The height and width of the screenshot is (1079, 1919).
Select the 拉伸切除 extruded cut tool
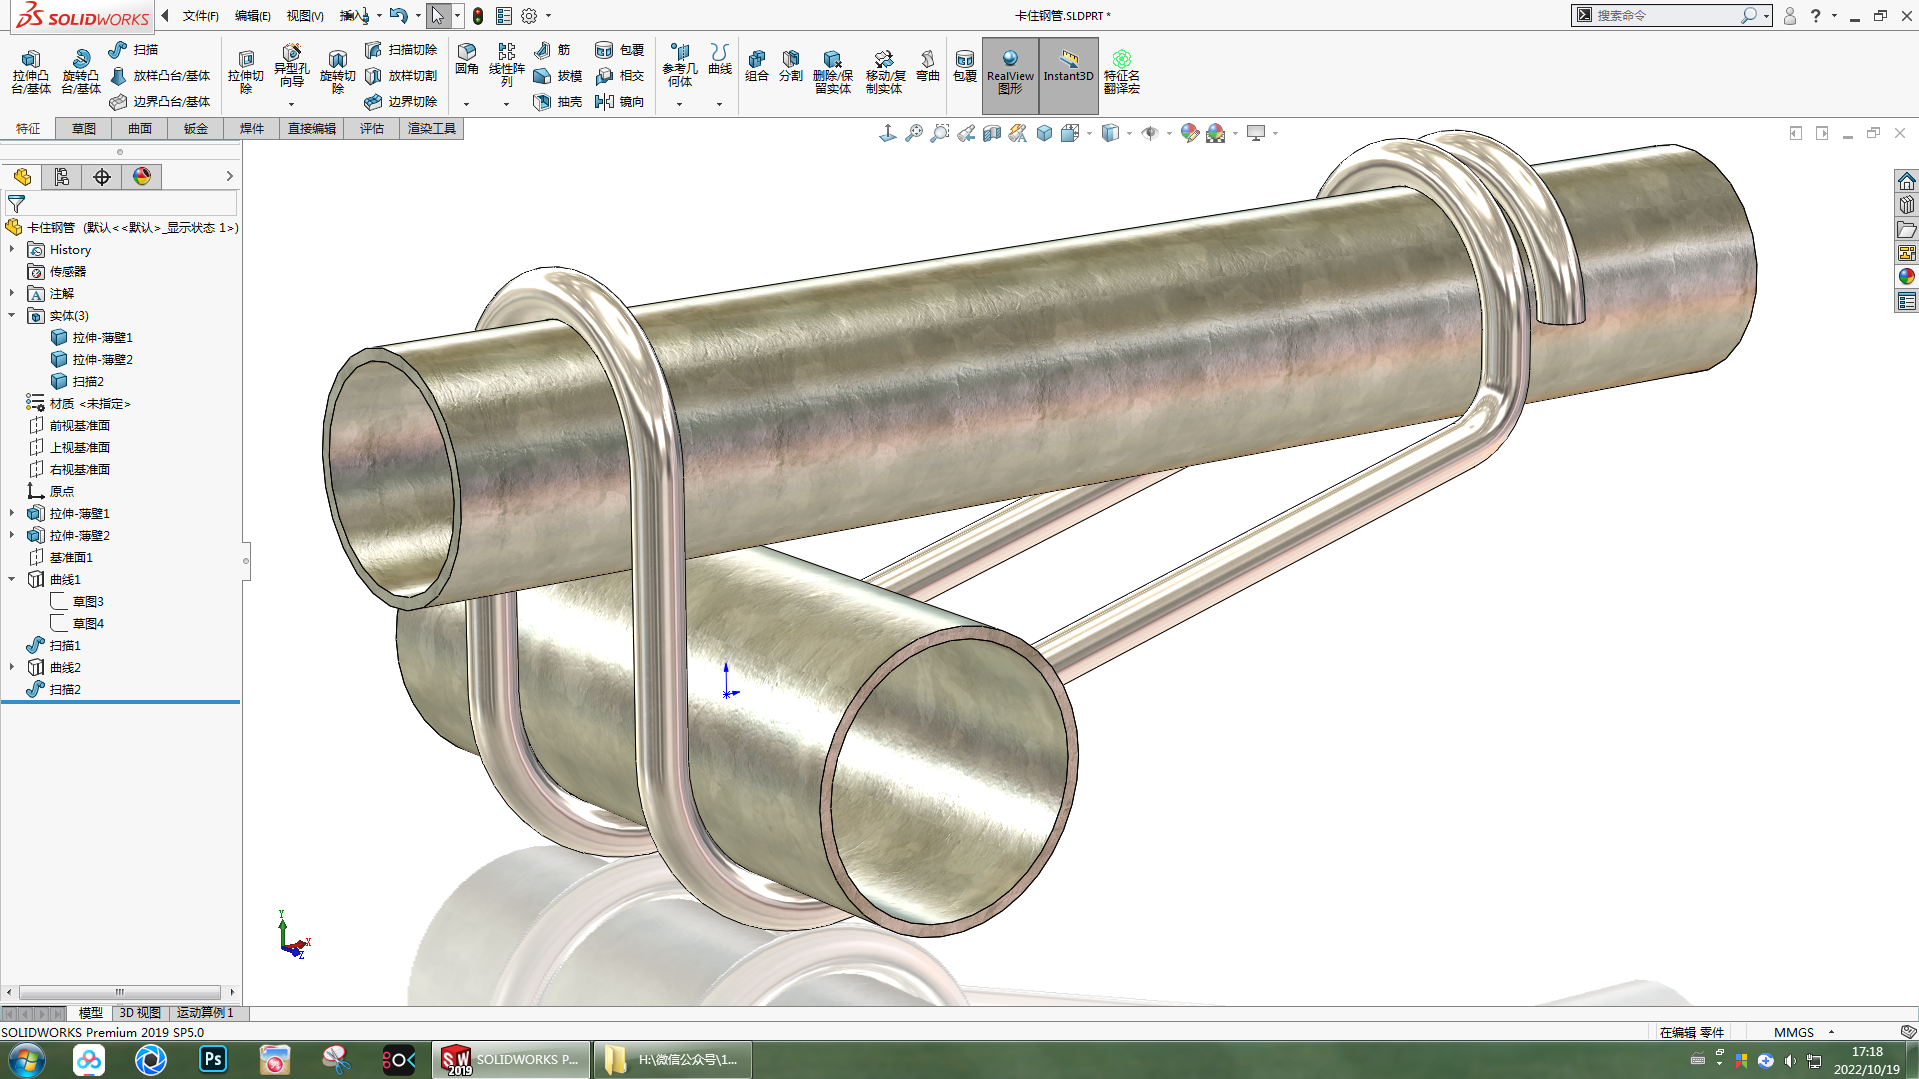[246, 71]
